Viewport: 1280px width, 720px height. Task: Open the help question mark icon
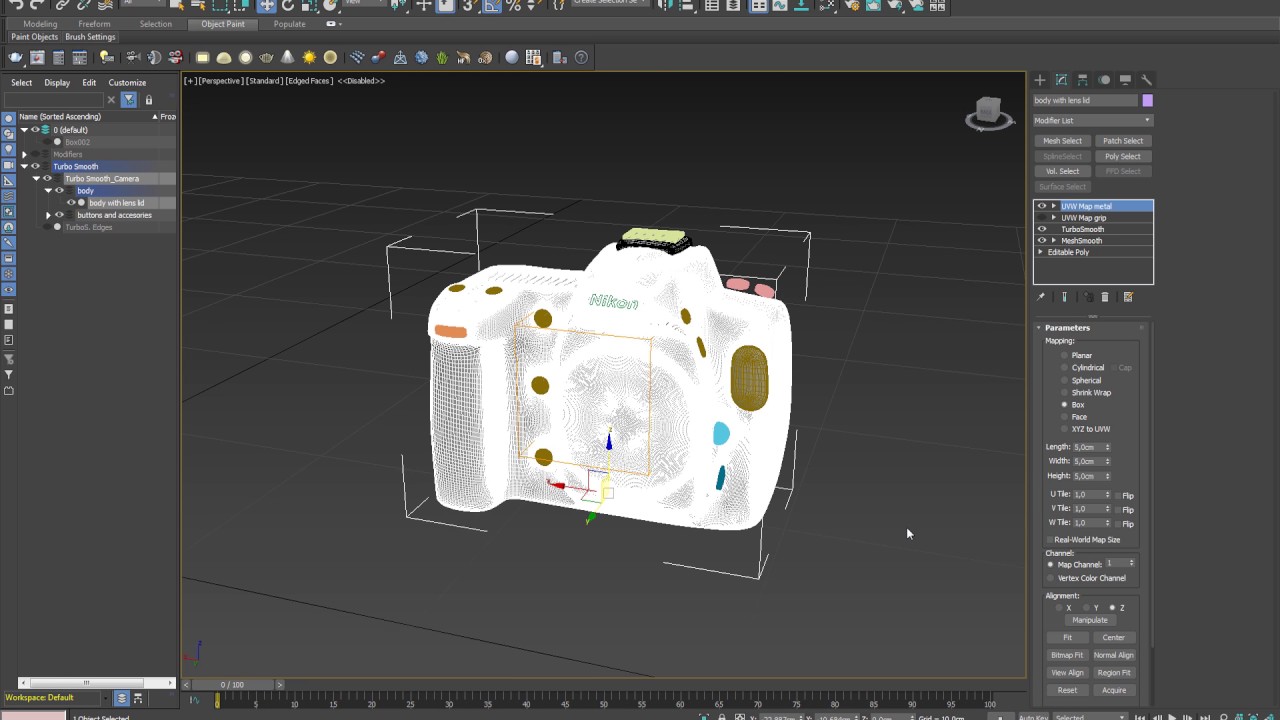(x=581, y=57)
